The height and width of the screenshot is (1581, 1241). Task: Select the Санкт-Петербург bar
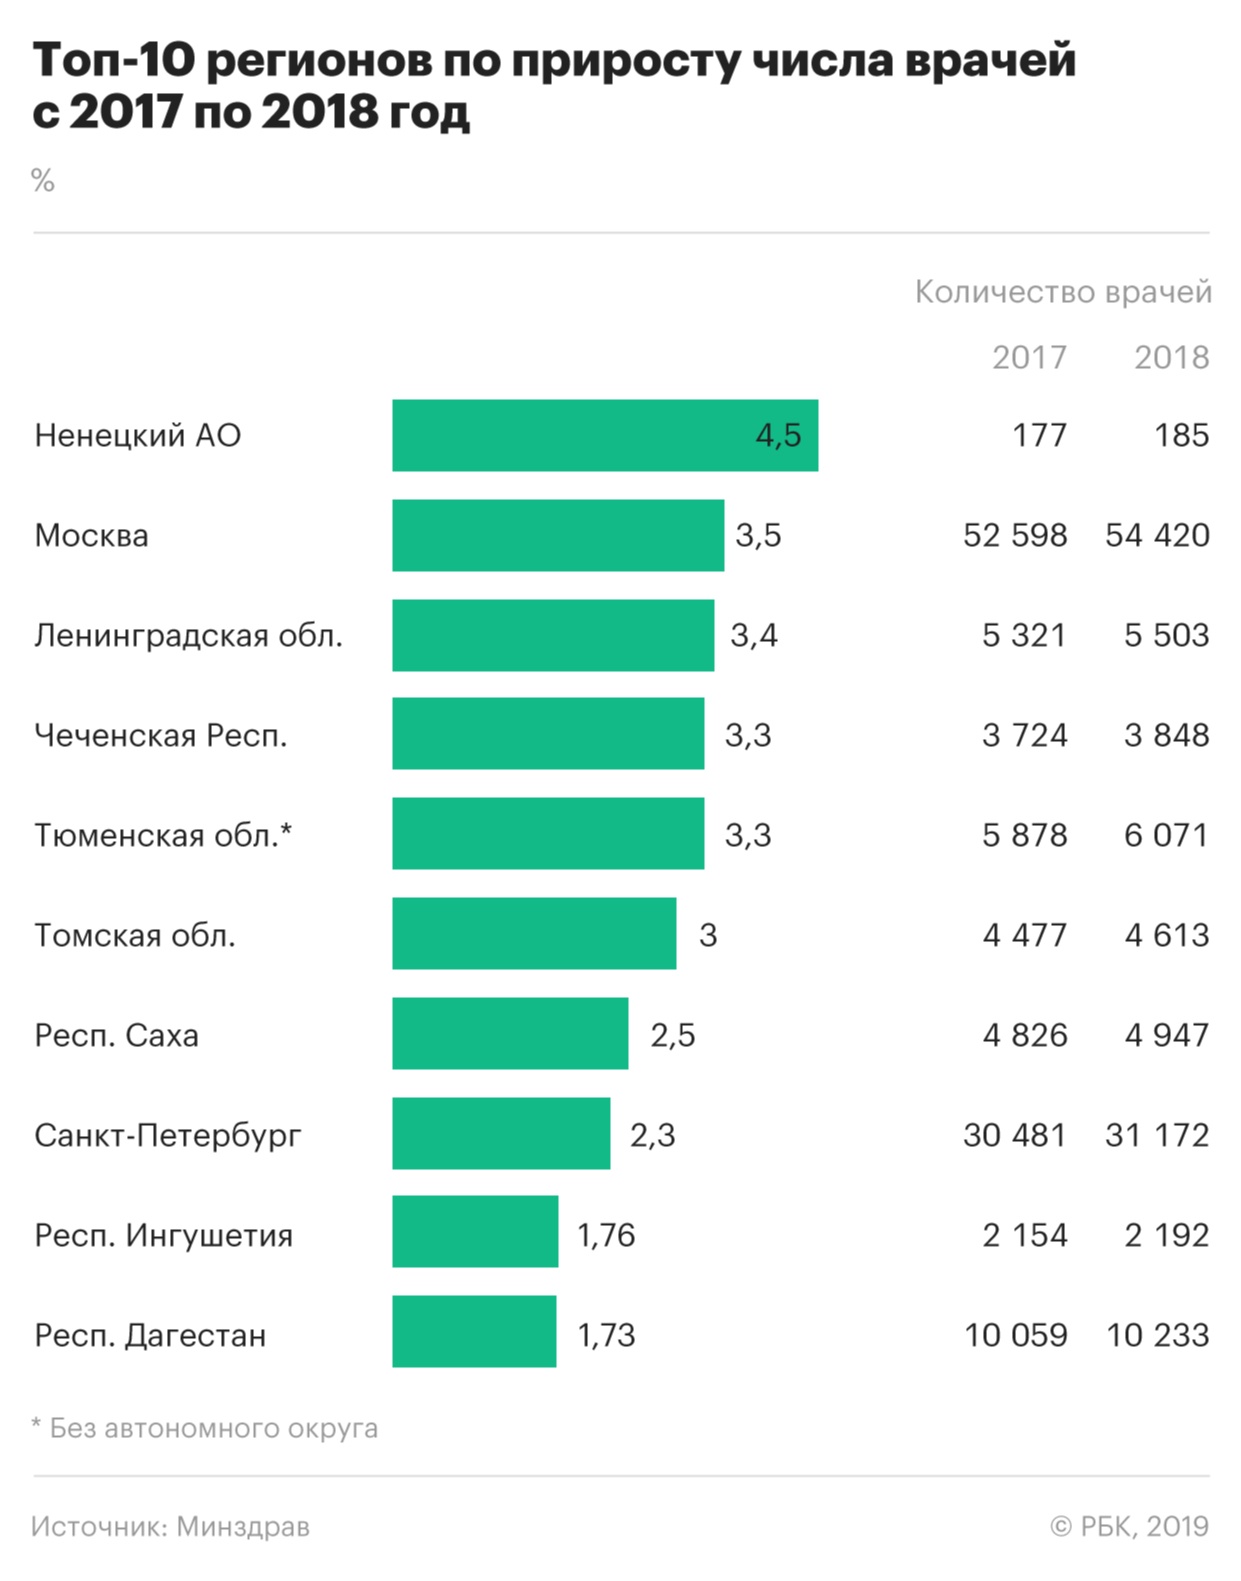point(500,1134)
